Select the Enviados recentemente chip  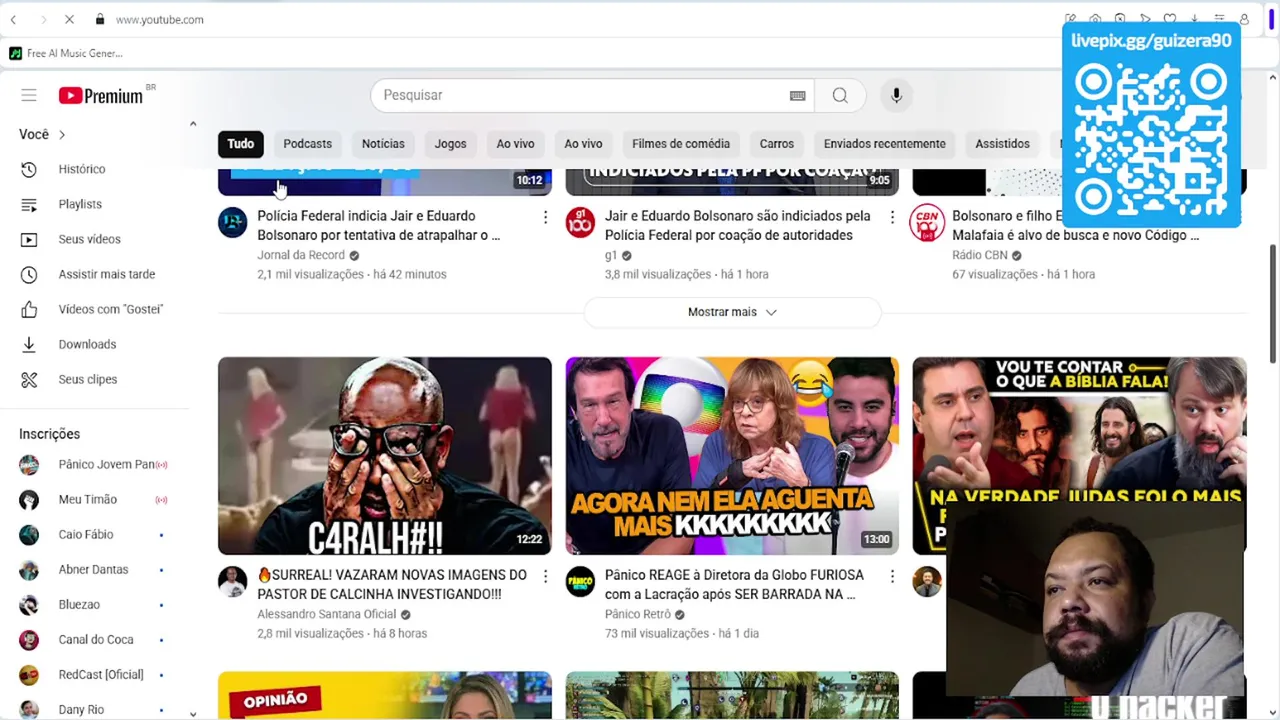coord(885,144)
